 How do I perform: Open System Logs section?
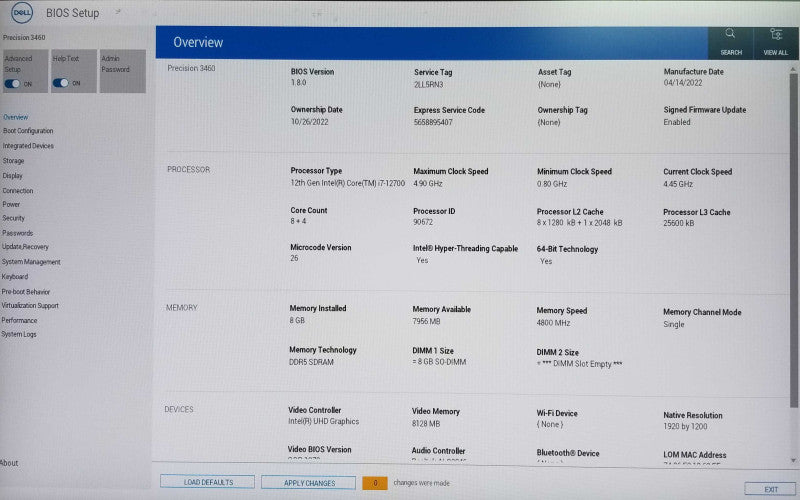(x=18, y=334)
